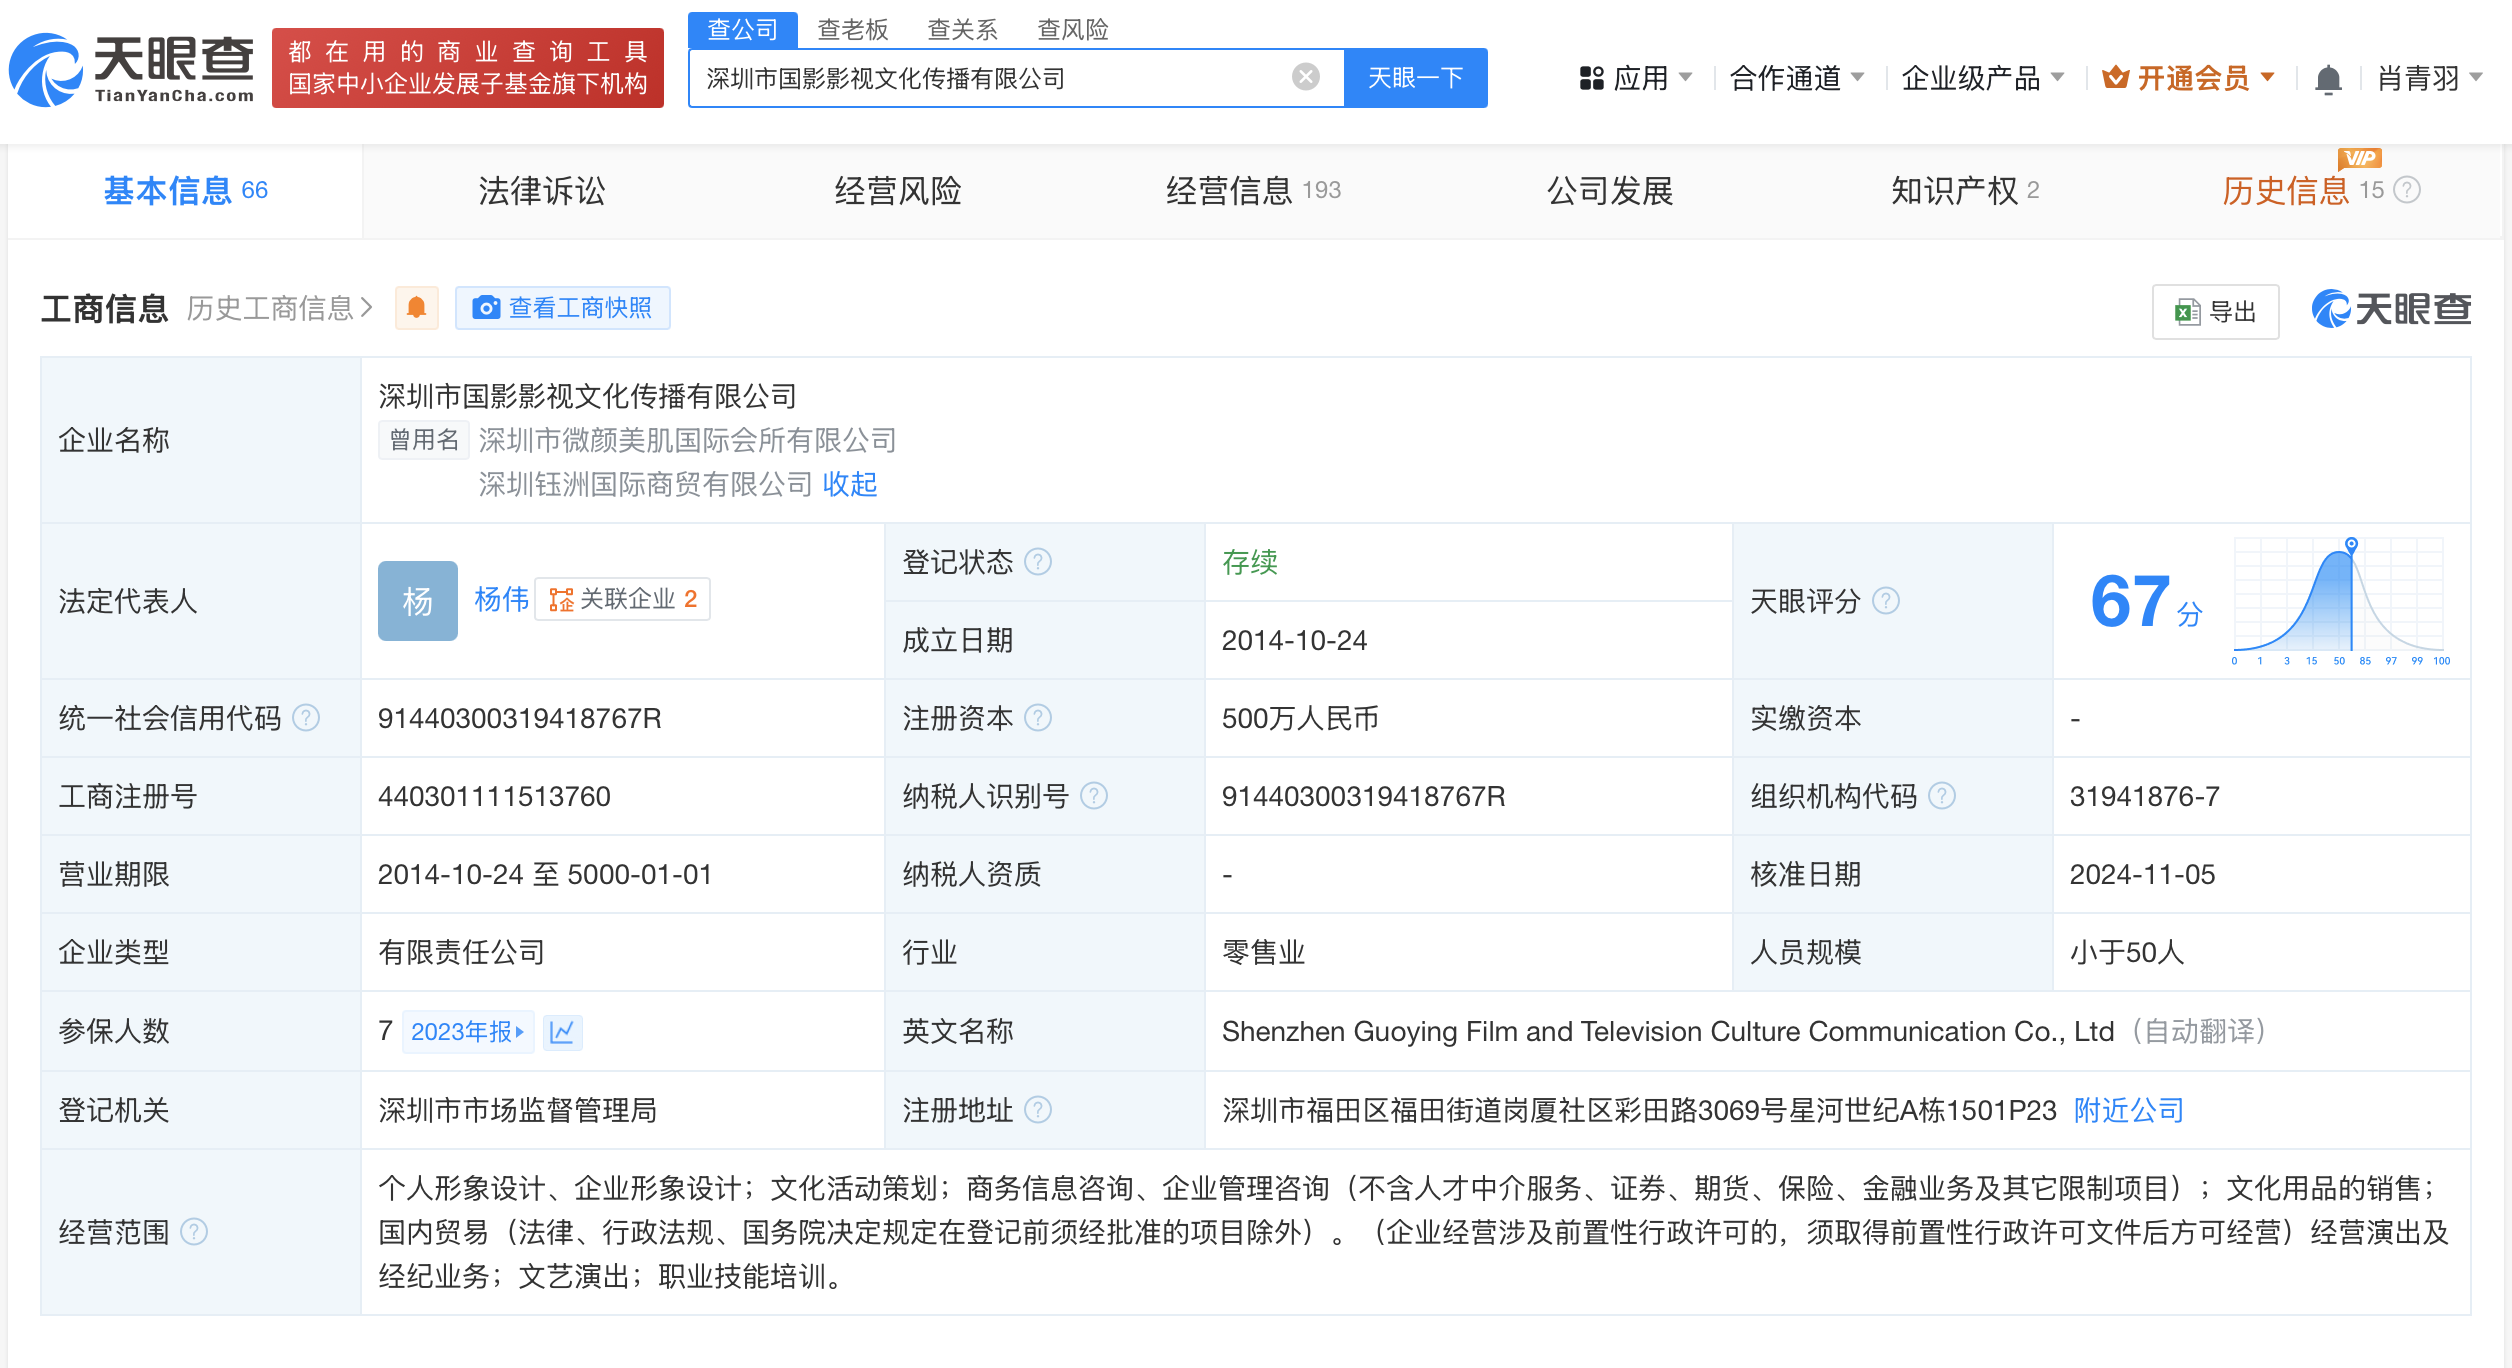The width and height of the screenshot is (2512, 1368).
Task: Click the 关联企业 network icon
Action: click(x=561, y=599)
